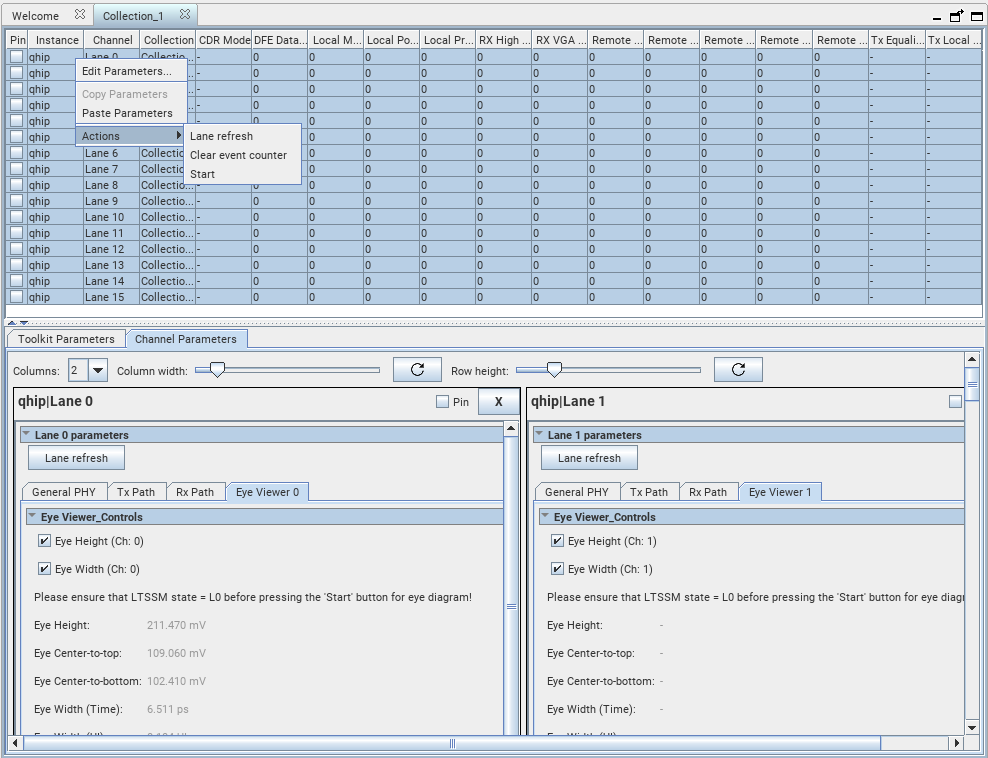Collapse the Lane 0 parameters section
This screenshot has width=988, height=758.
[x=26, y=435]
